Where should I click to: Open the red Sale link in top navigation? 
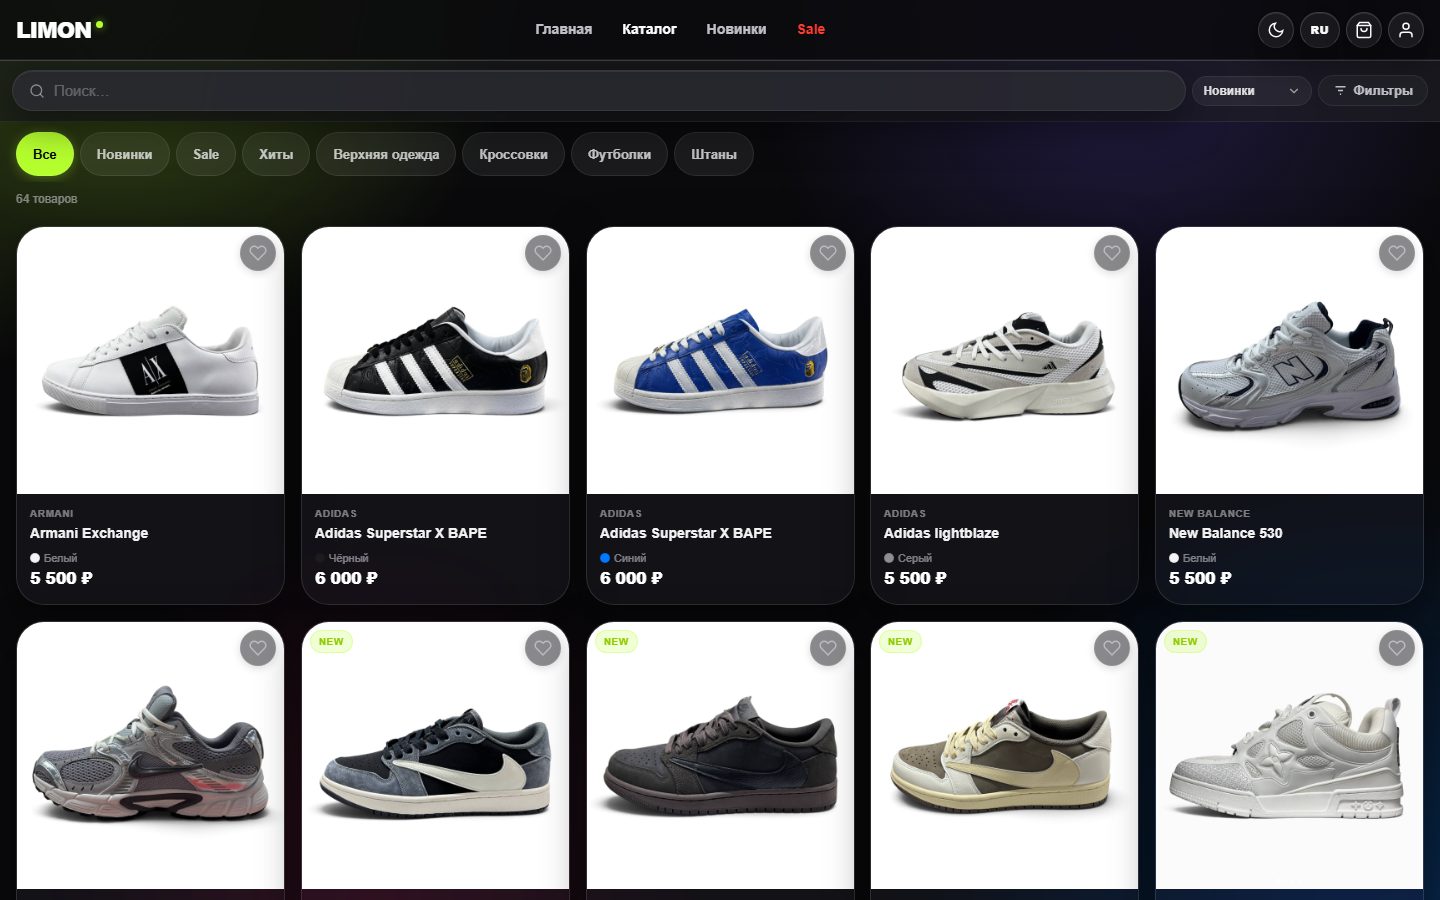point(811,30)
